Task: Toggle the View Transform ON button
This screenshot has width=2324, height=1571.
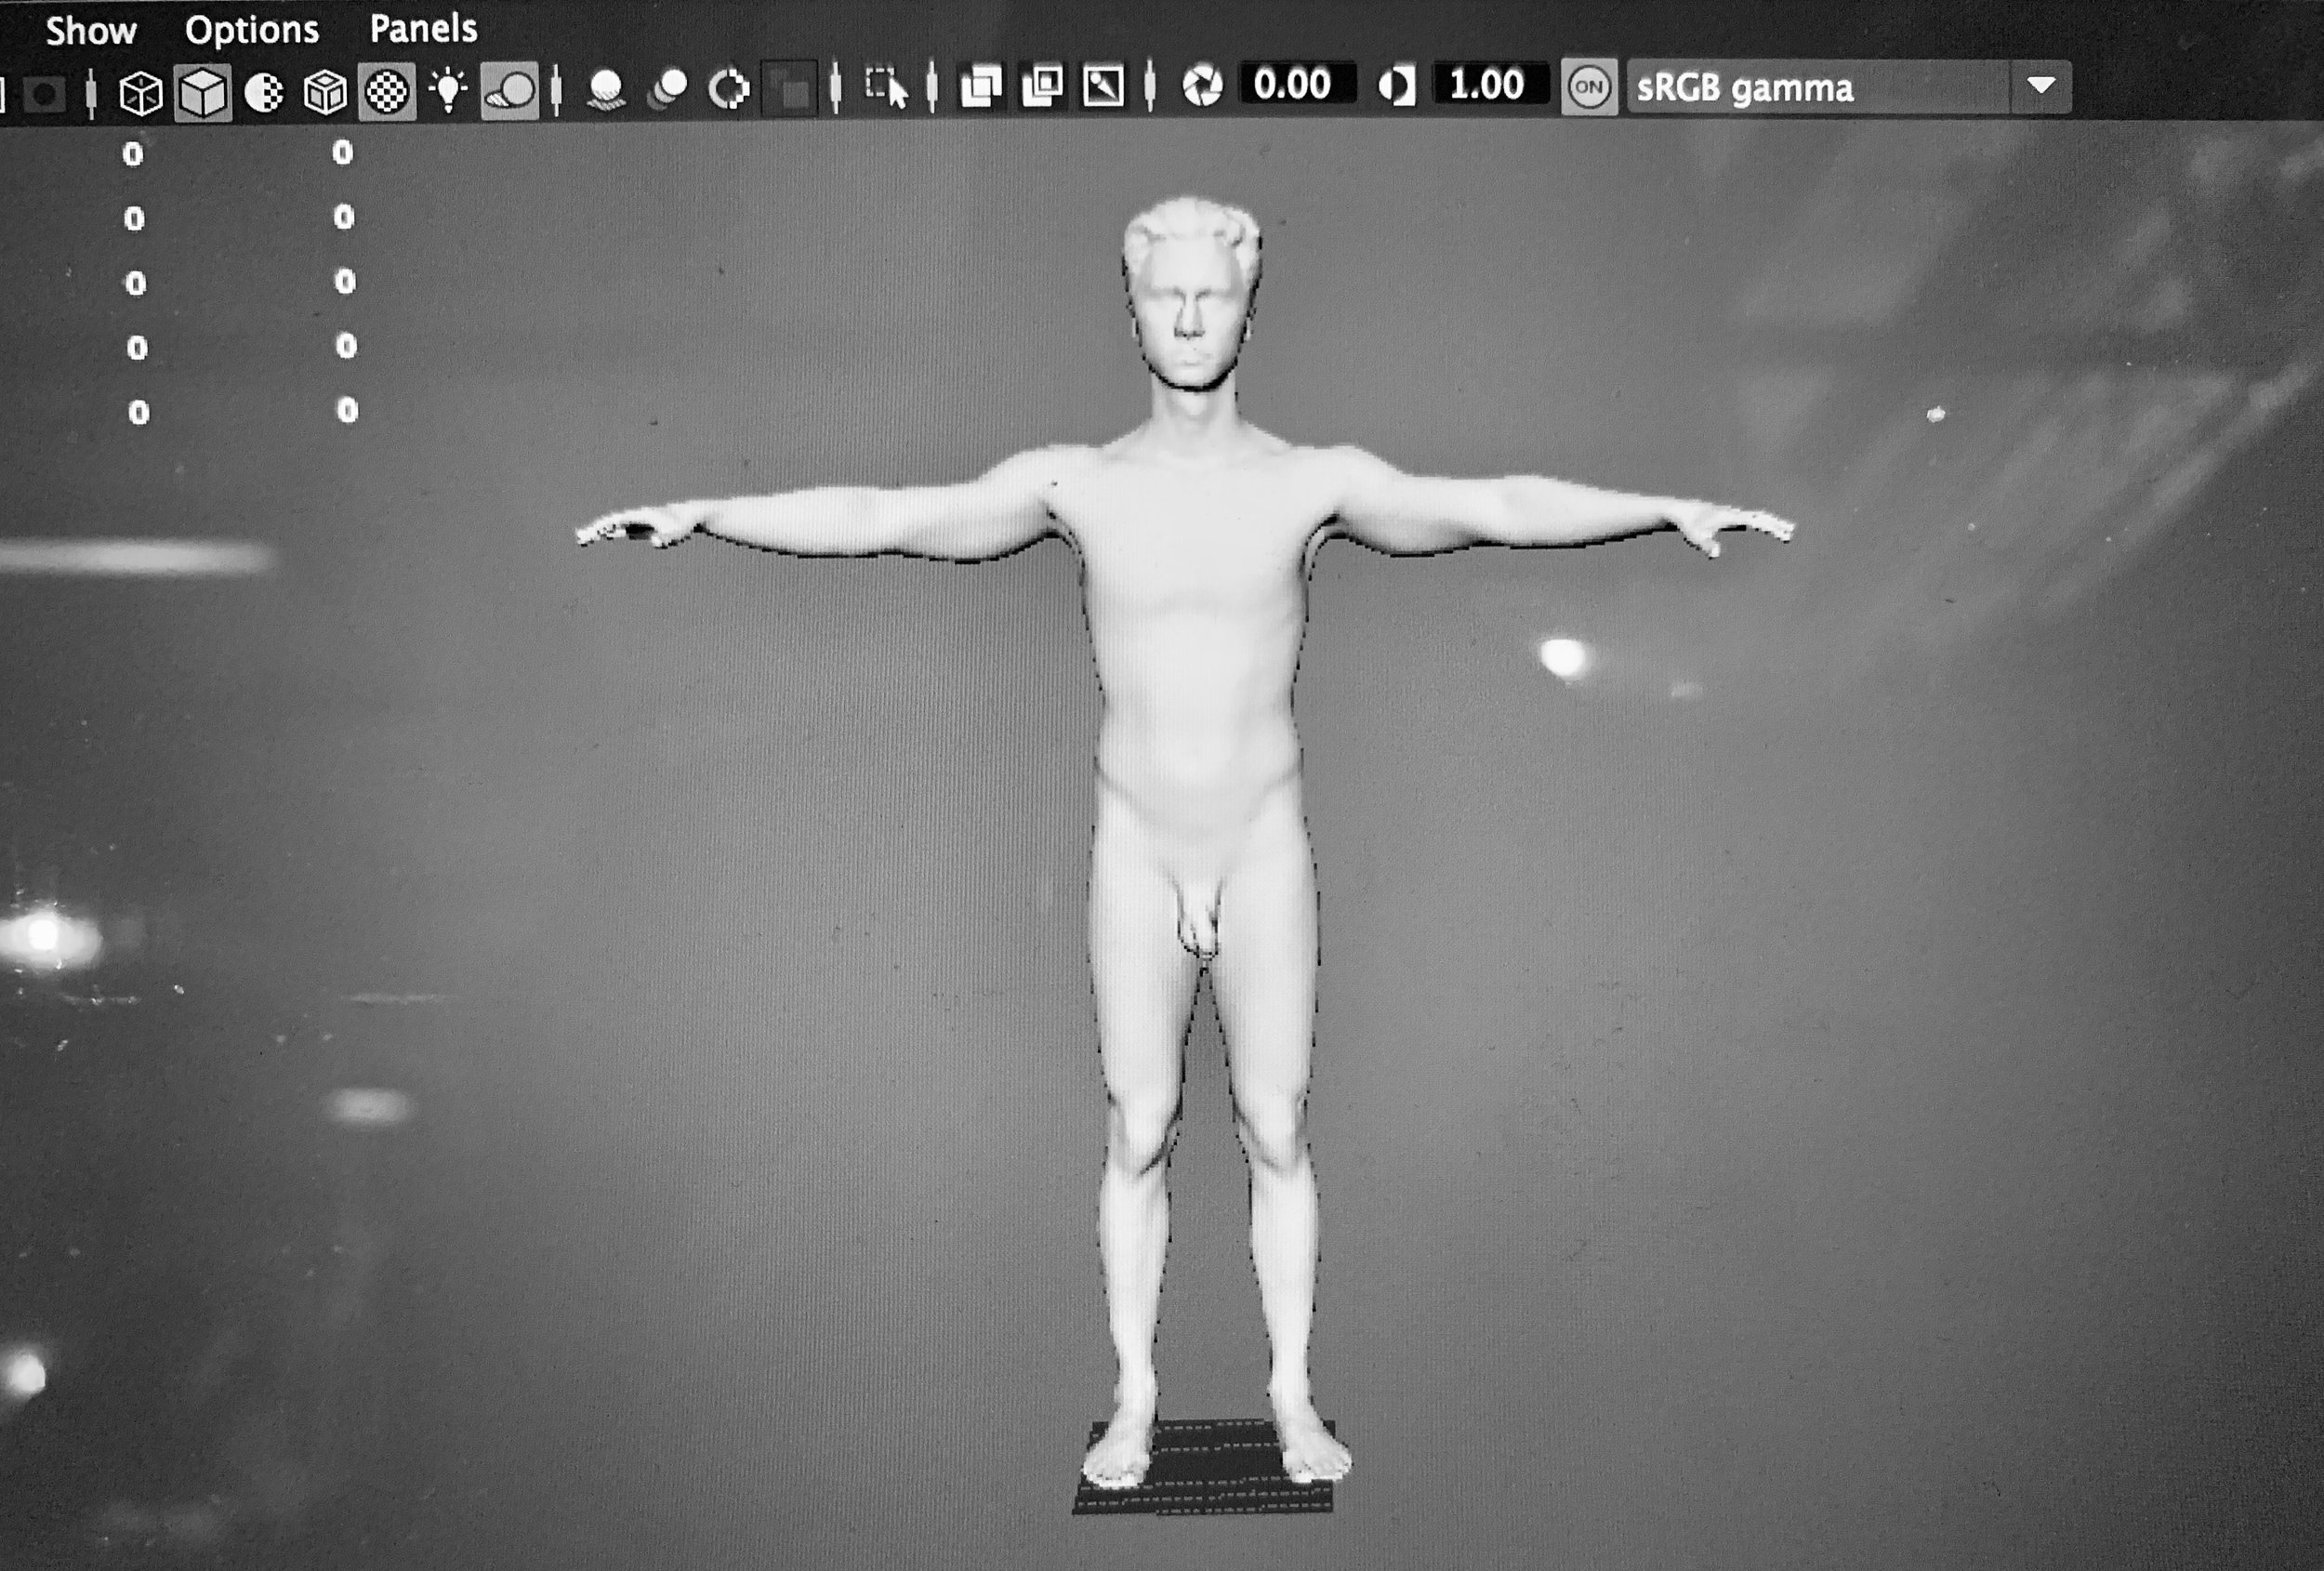Action: [x=1589, y=87]
